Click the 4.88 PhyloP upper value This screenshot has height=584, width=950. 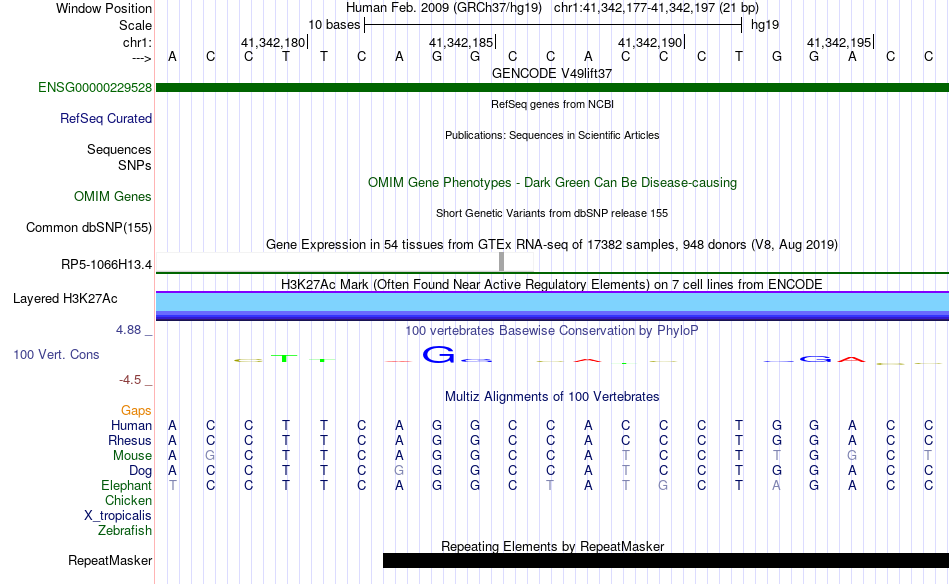[x=128, y=330]
